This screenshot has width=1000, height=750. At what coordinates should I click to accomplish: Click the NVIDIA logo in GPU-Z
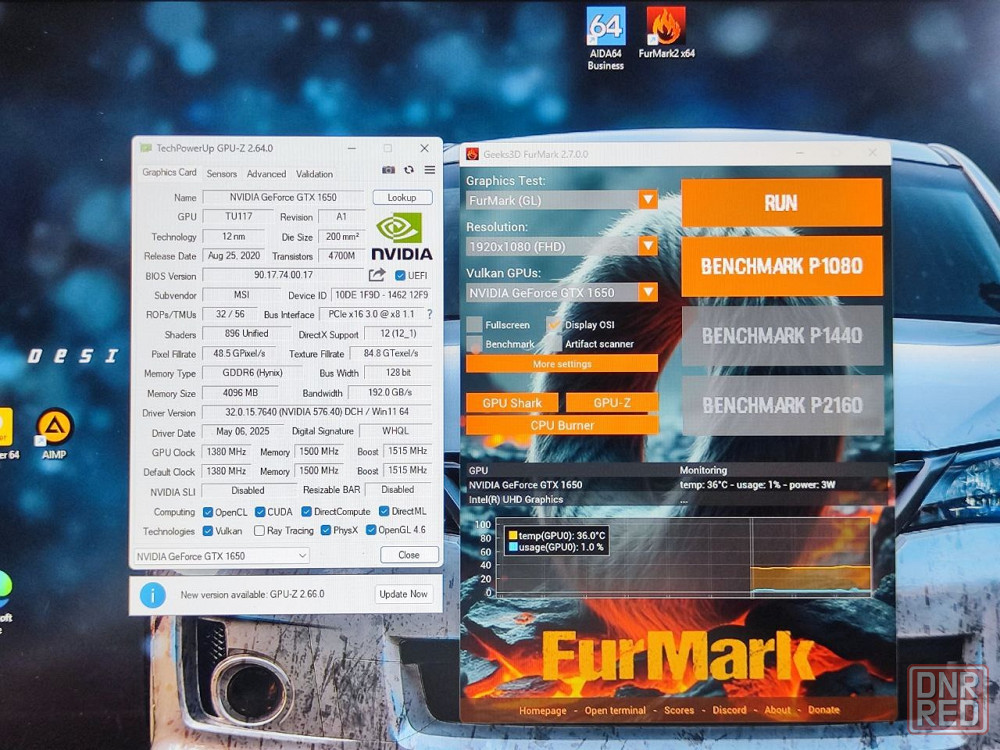[402, 236]
